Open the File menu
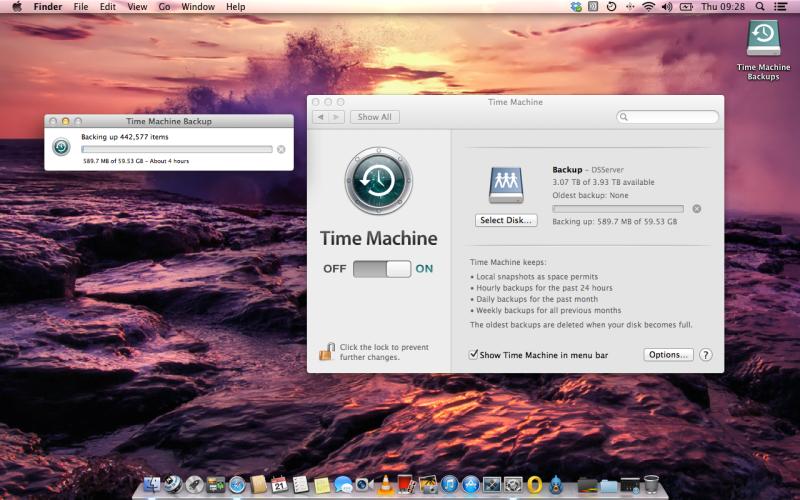Screen dimensions: 800x500 [81, 7]
